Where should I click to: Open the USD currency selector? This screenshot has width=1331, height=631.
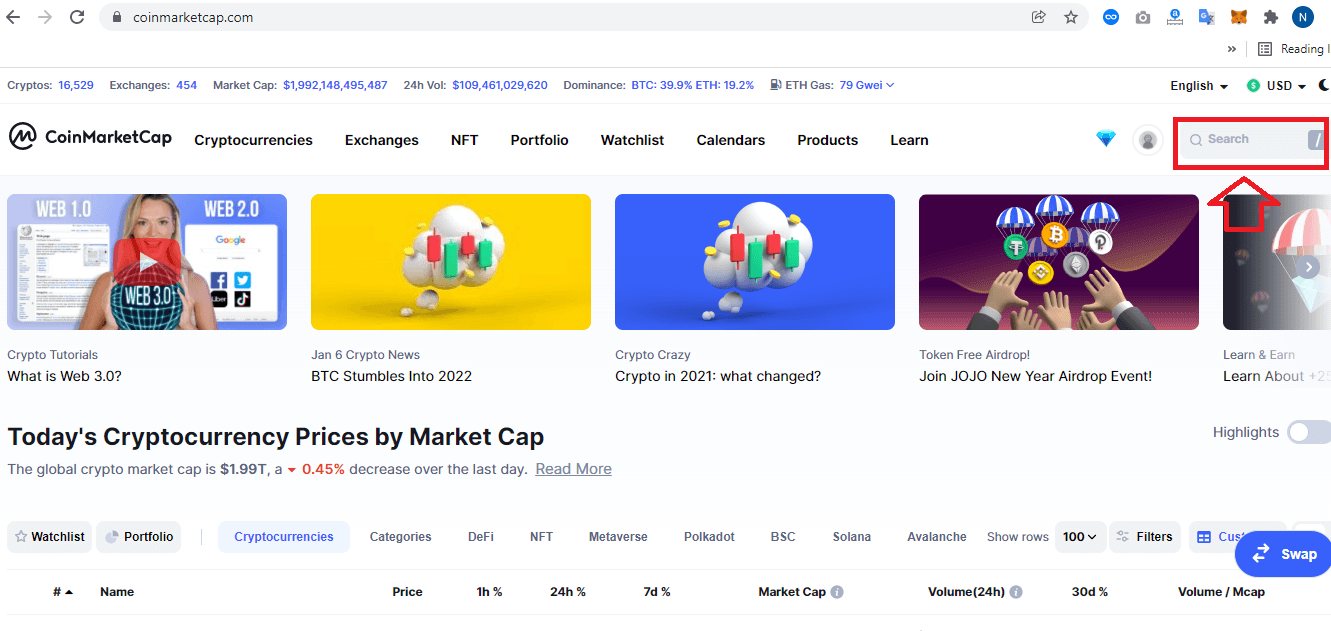pos(1277,86)
